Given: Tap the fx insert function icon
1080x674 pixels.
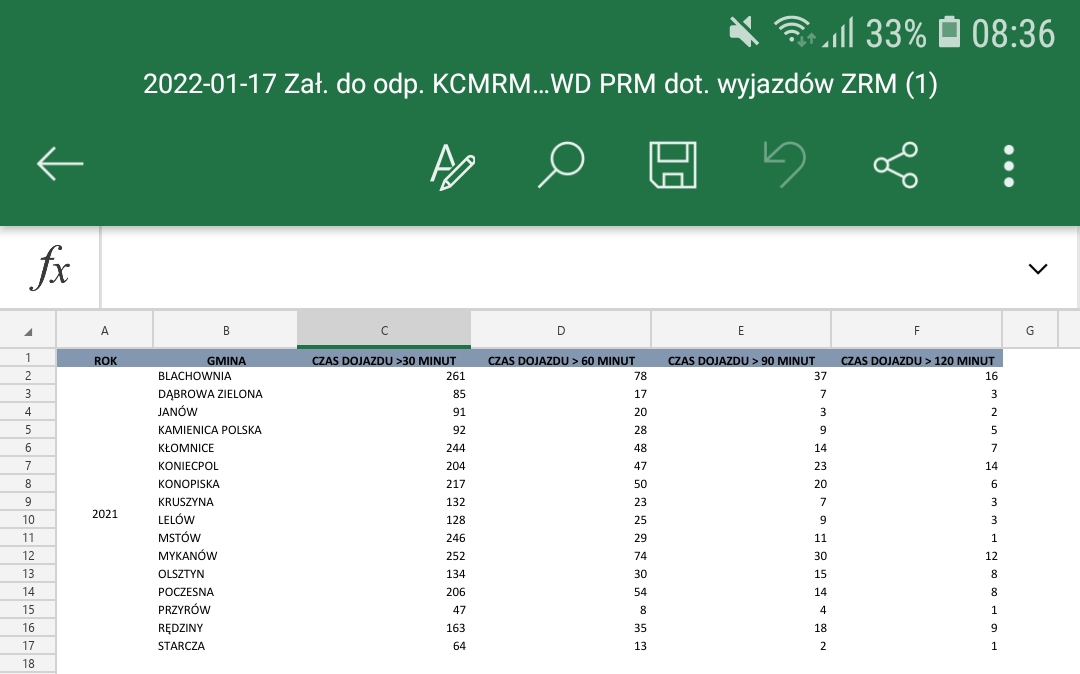Looking at the screenshot, I should (x=50, y=268).
